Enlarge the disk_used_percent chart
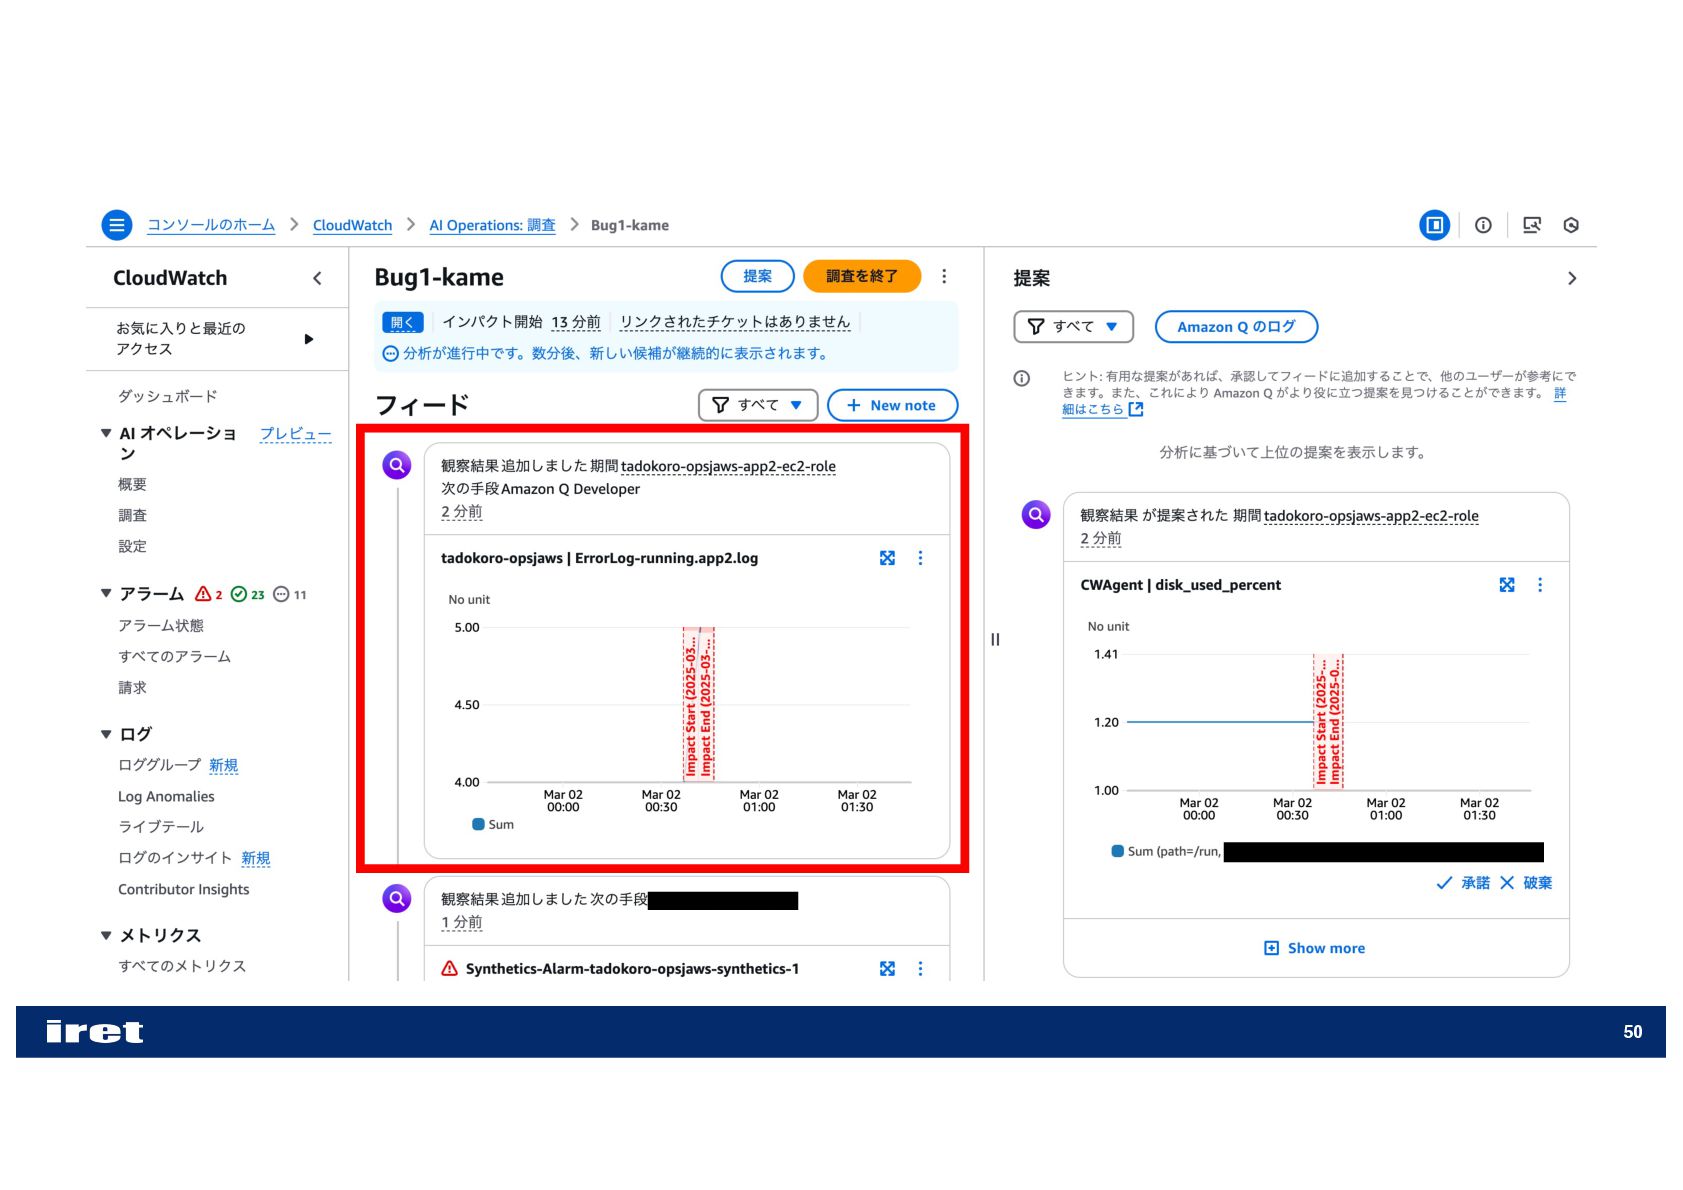The height and width of the screenshot is (1190, 1683). coord(1507,585)
